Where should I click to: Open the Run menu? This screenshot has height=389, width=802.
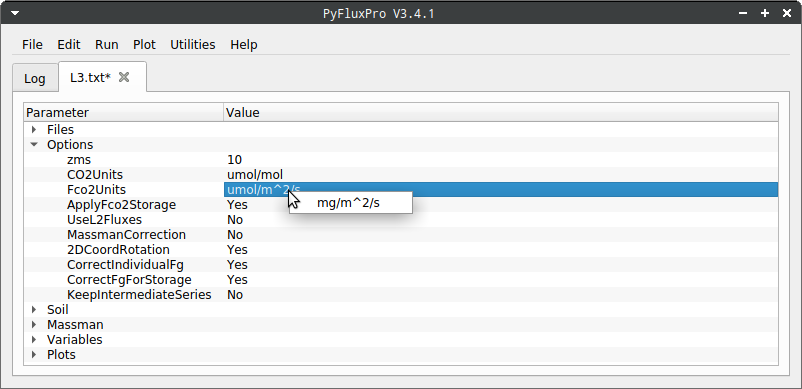tap(106, 44)
